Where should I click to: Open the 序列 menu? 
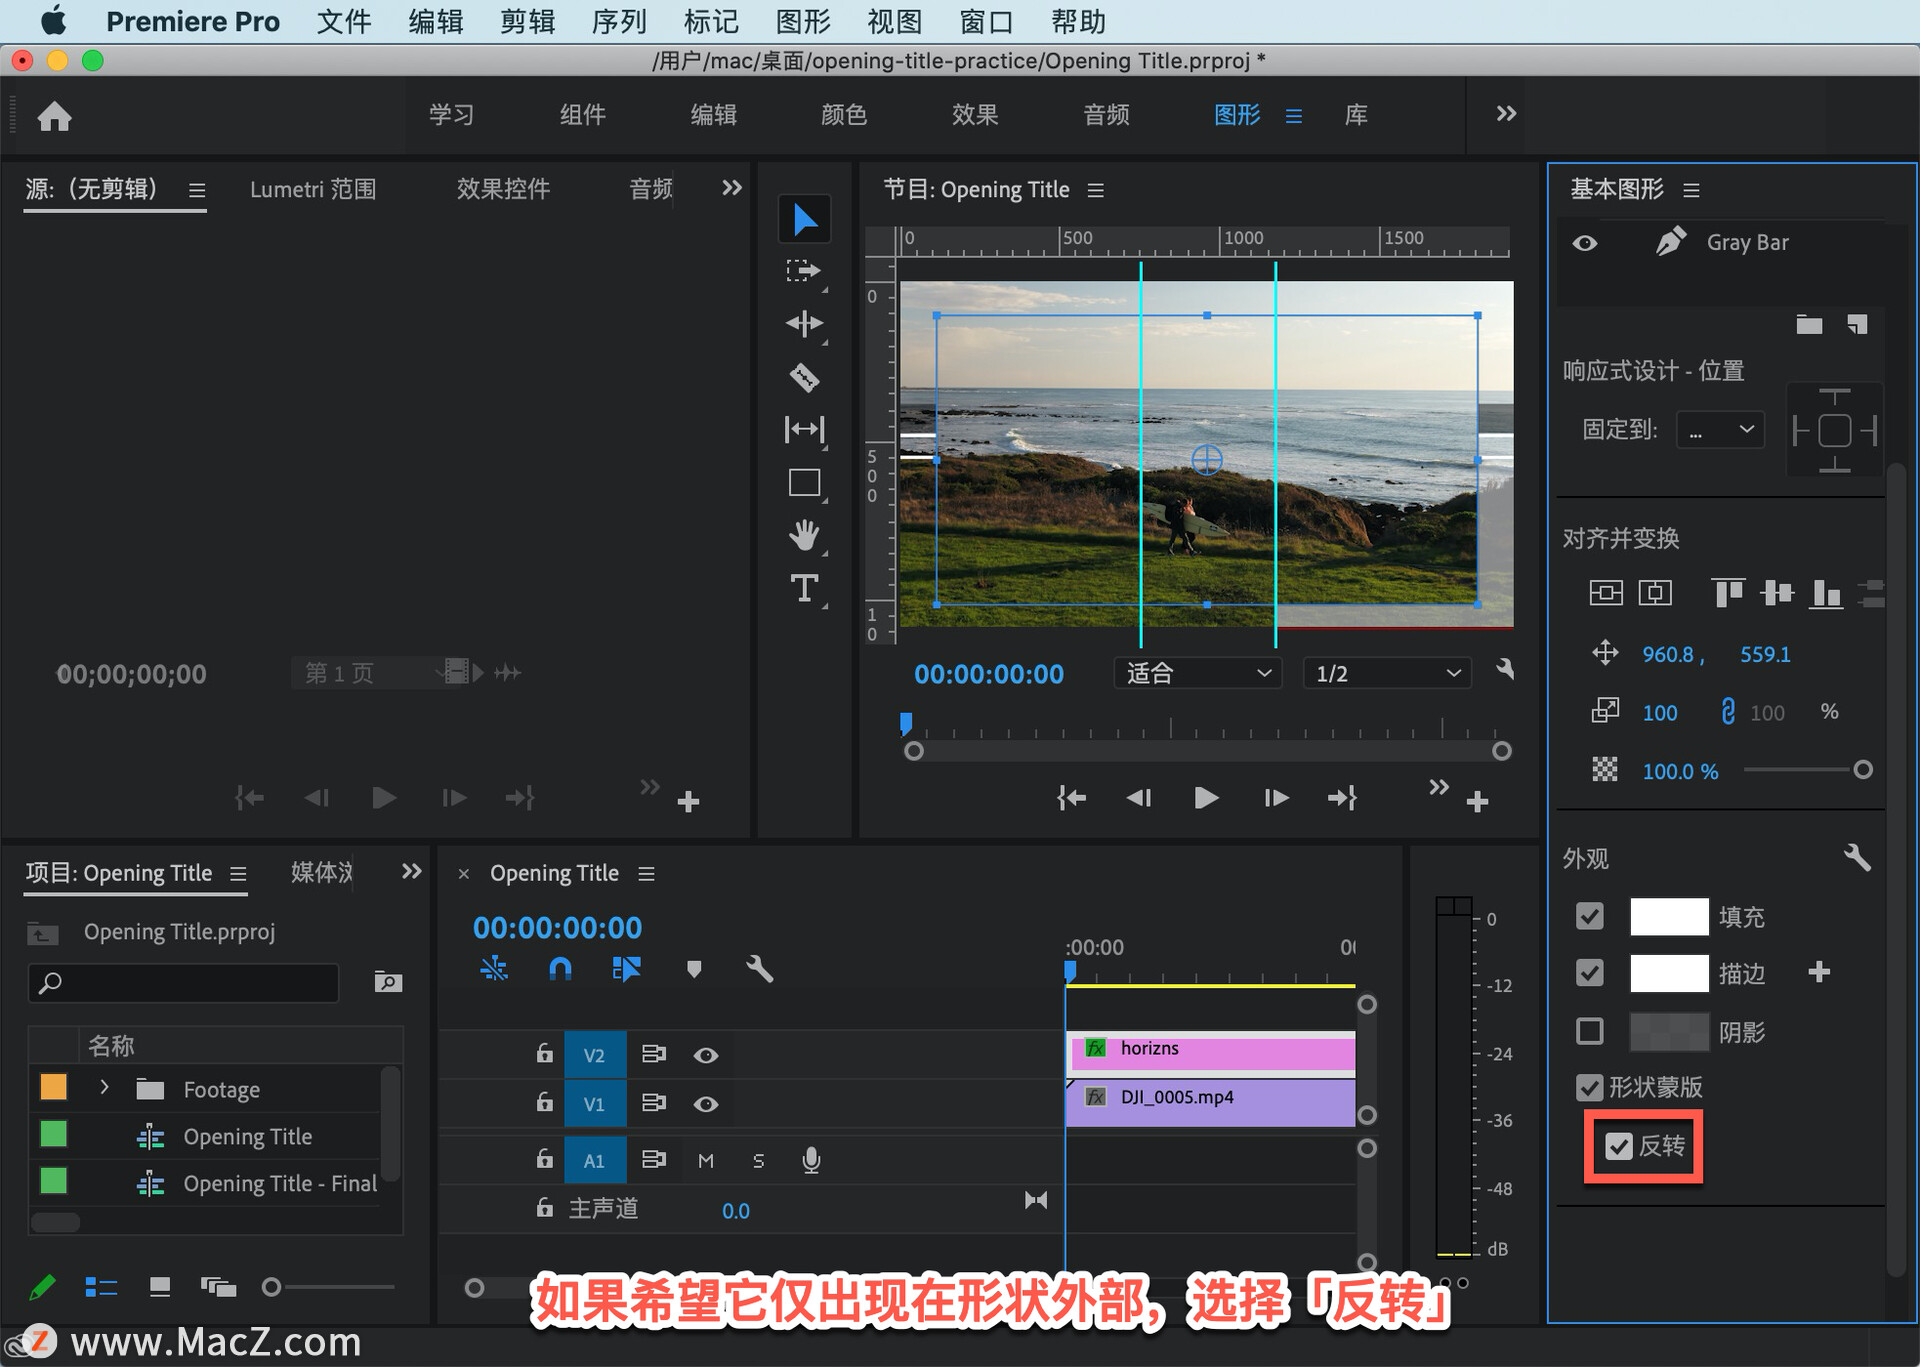(x=618, y=21)
